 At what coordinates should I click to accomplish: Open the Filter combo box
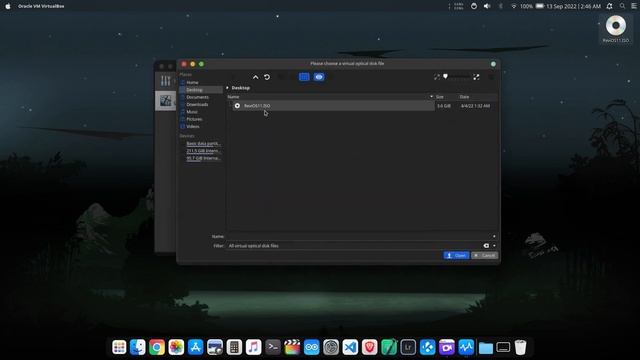point(354,246)
